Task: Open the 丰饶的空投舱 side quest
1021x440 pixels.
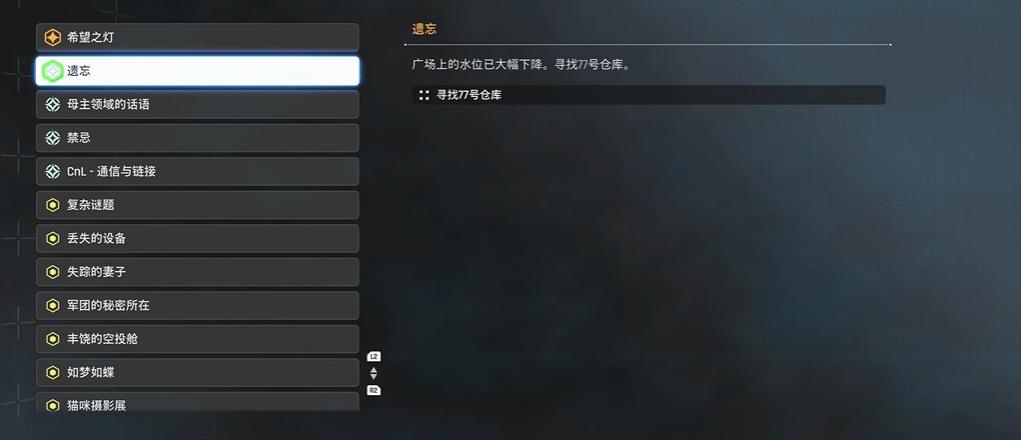Action: point(197,339)
